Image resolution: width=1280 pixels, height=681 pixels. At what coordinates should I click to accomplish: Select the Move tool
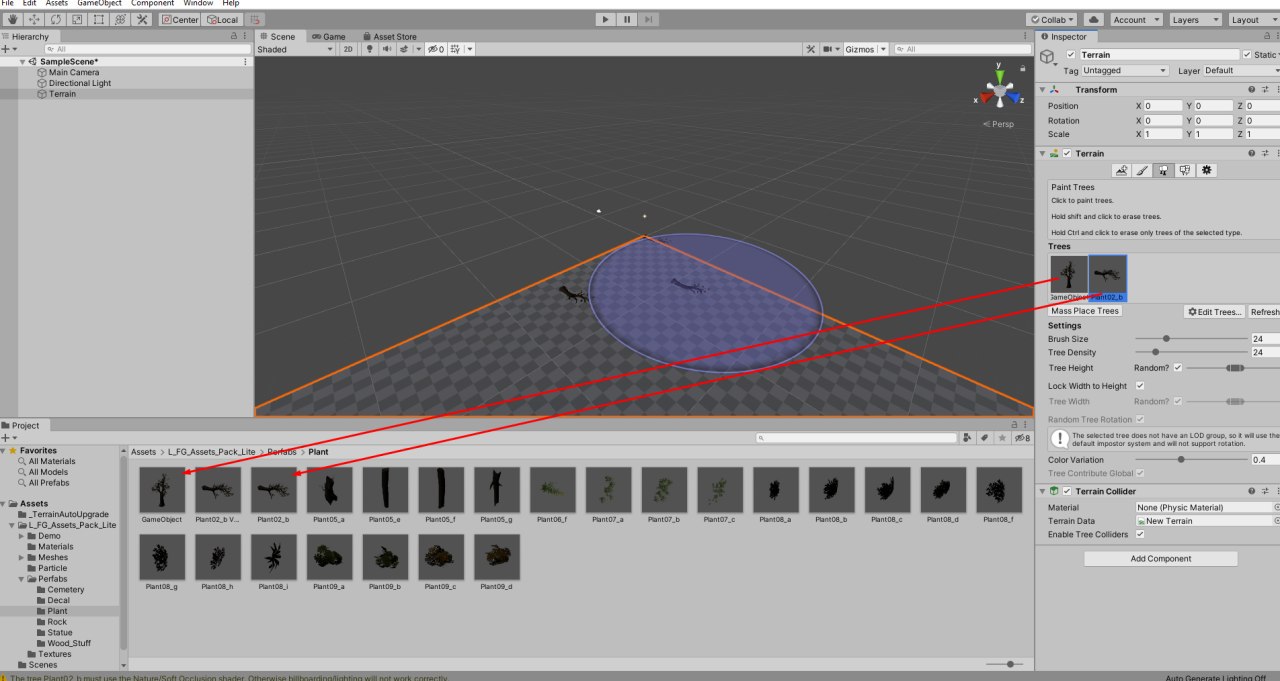point(33,19)
